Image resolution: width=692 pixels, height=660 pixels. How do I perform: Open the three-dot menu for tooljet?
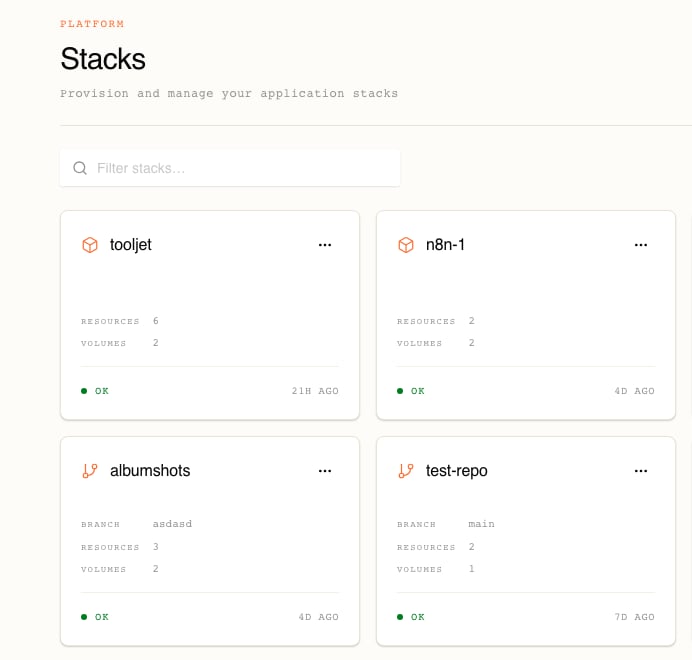tap(325, 245)
